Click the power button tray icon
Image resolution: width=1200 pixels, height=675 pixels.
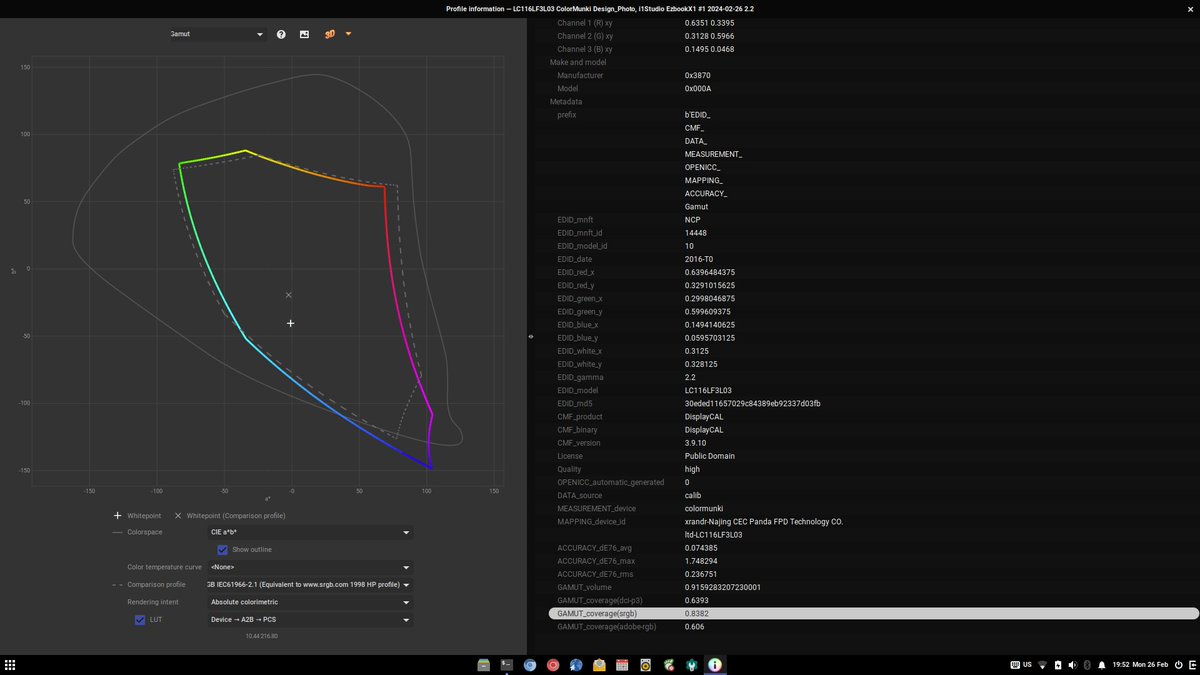[1178, 665]
